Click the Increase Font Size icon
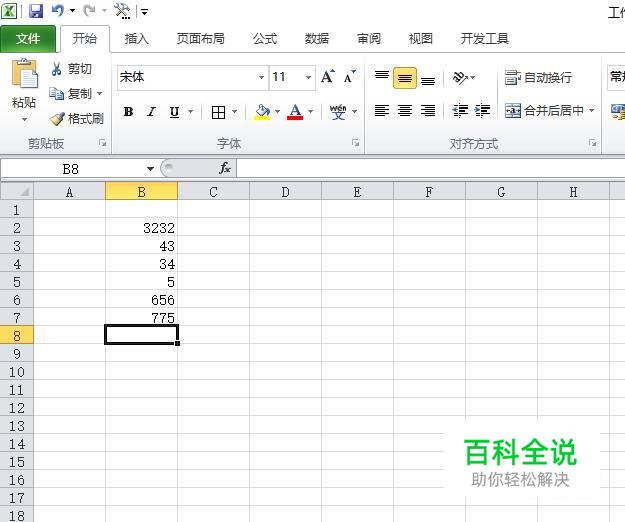This screenshot has height=522, width=625. point(328,77)
